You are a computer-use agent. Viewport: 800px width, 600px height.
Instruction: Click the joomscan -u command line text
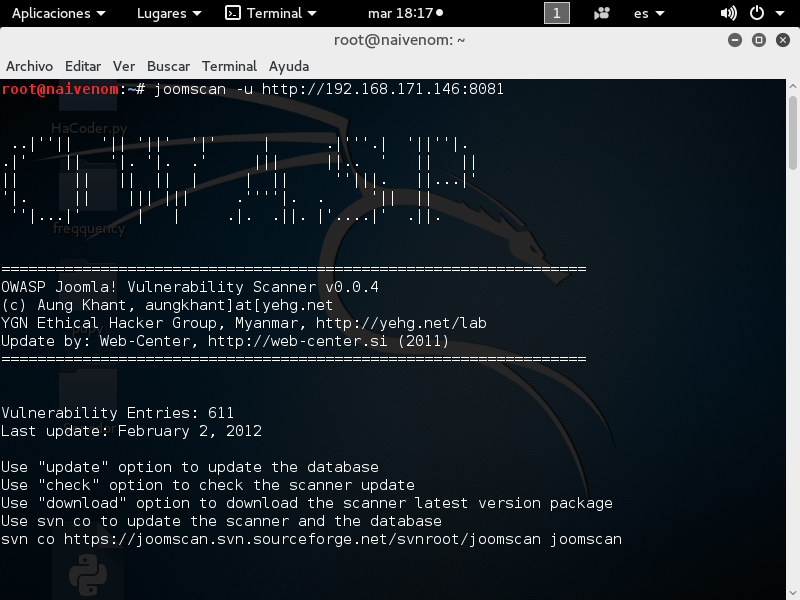tap(329, 89)
